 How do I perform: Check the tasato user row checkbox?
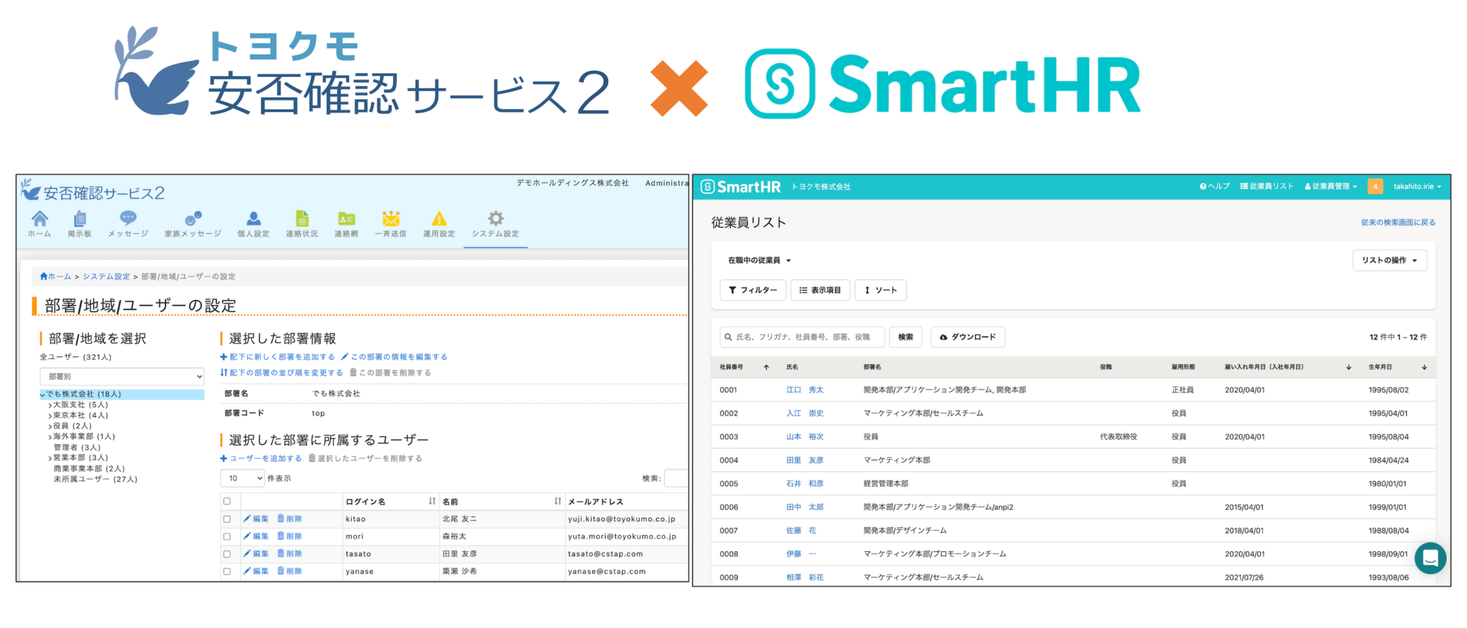(227, 553)
